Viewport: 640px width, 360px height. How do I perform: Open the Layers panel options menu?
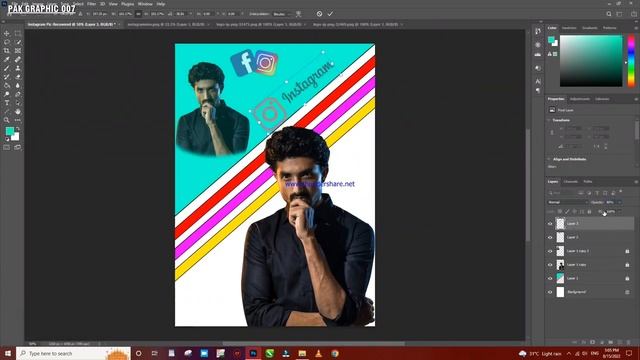(x=636, y=182)
